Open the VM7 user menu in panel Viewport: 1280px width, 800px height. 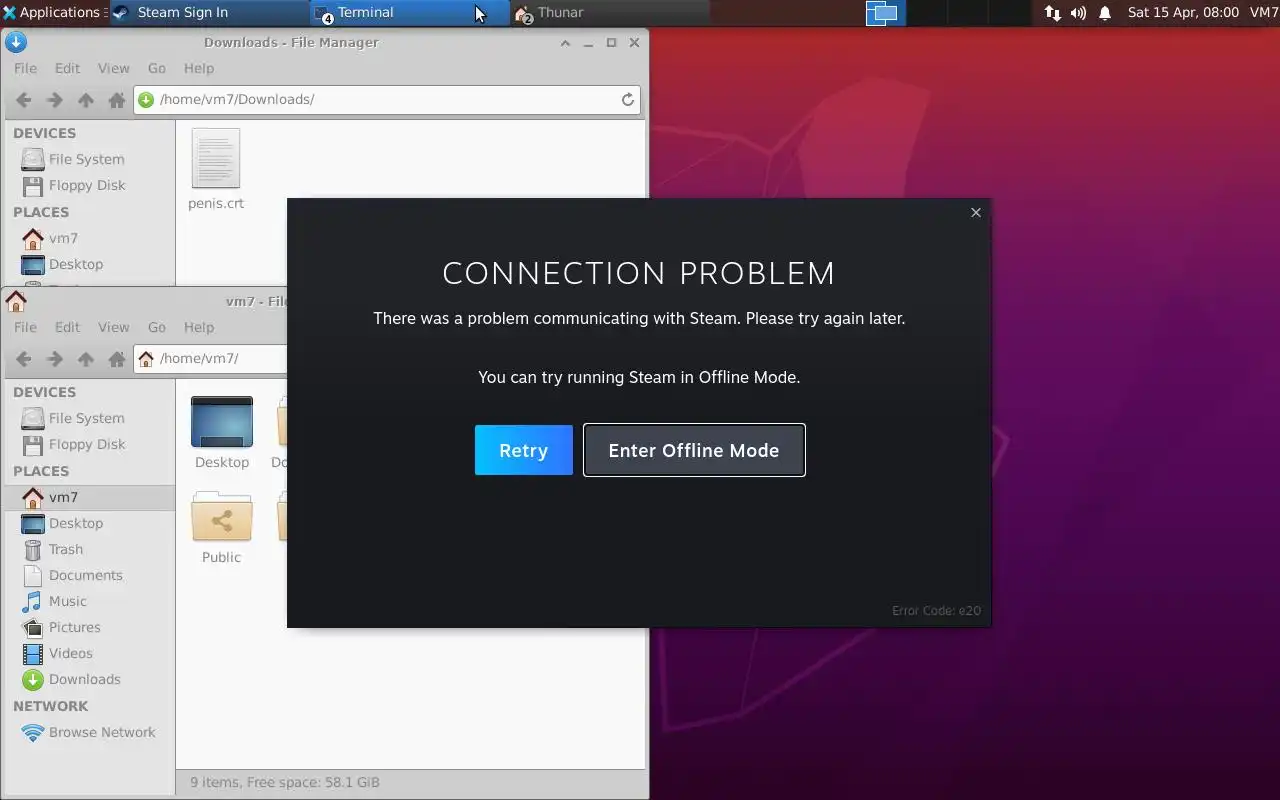1264,12
